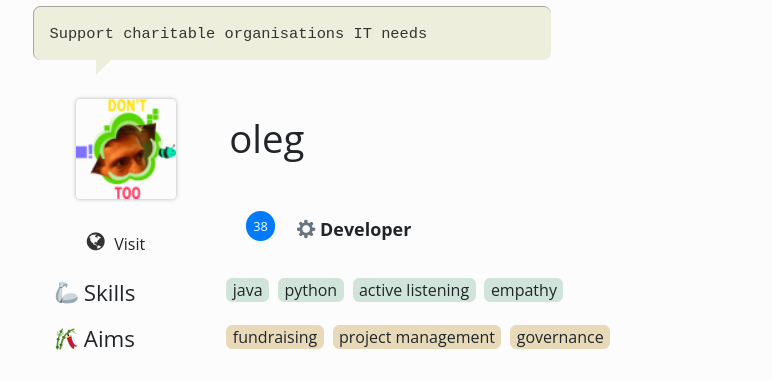This screenshot has height=381, width=772.
Task: Click the flexed arm Skills icon
Action: tap(66, 292)
